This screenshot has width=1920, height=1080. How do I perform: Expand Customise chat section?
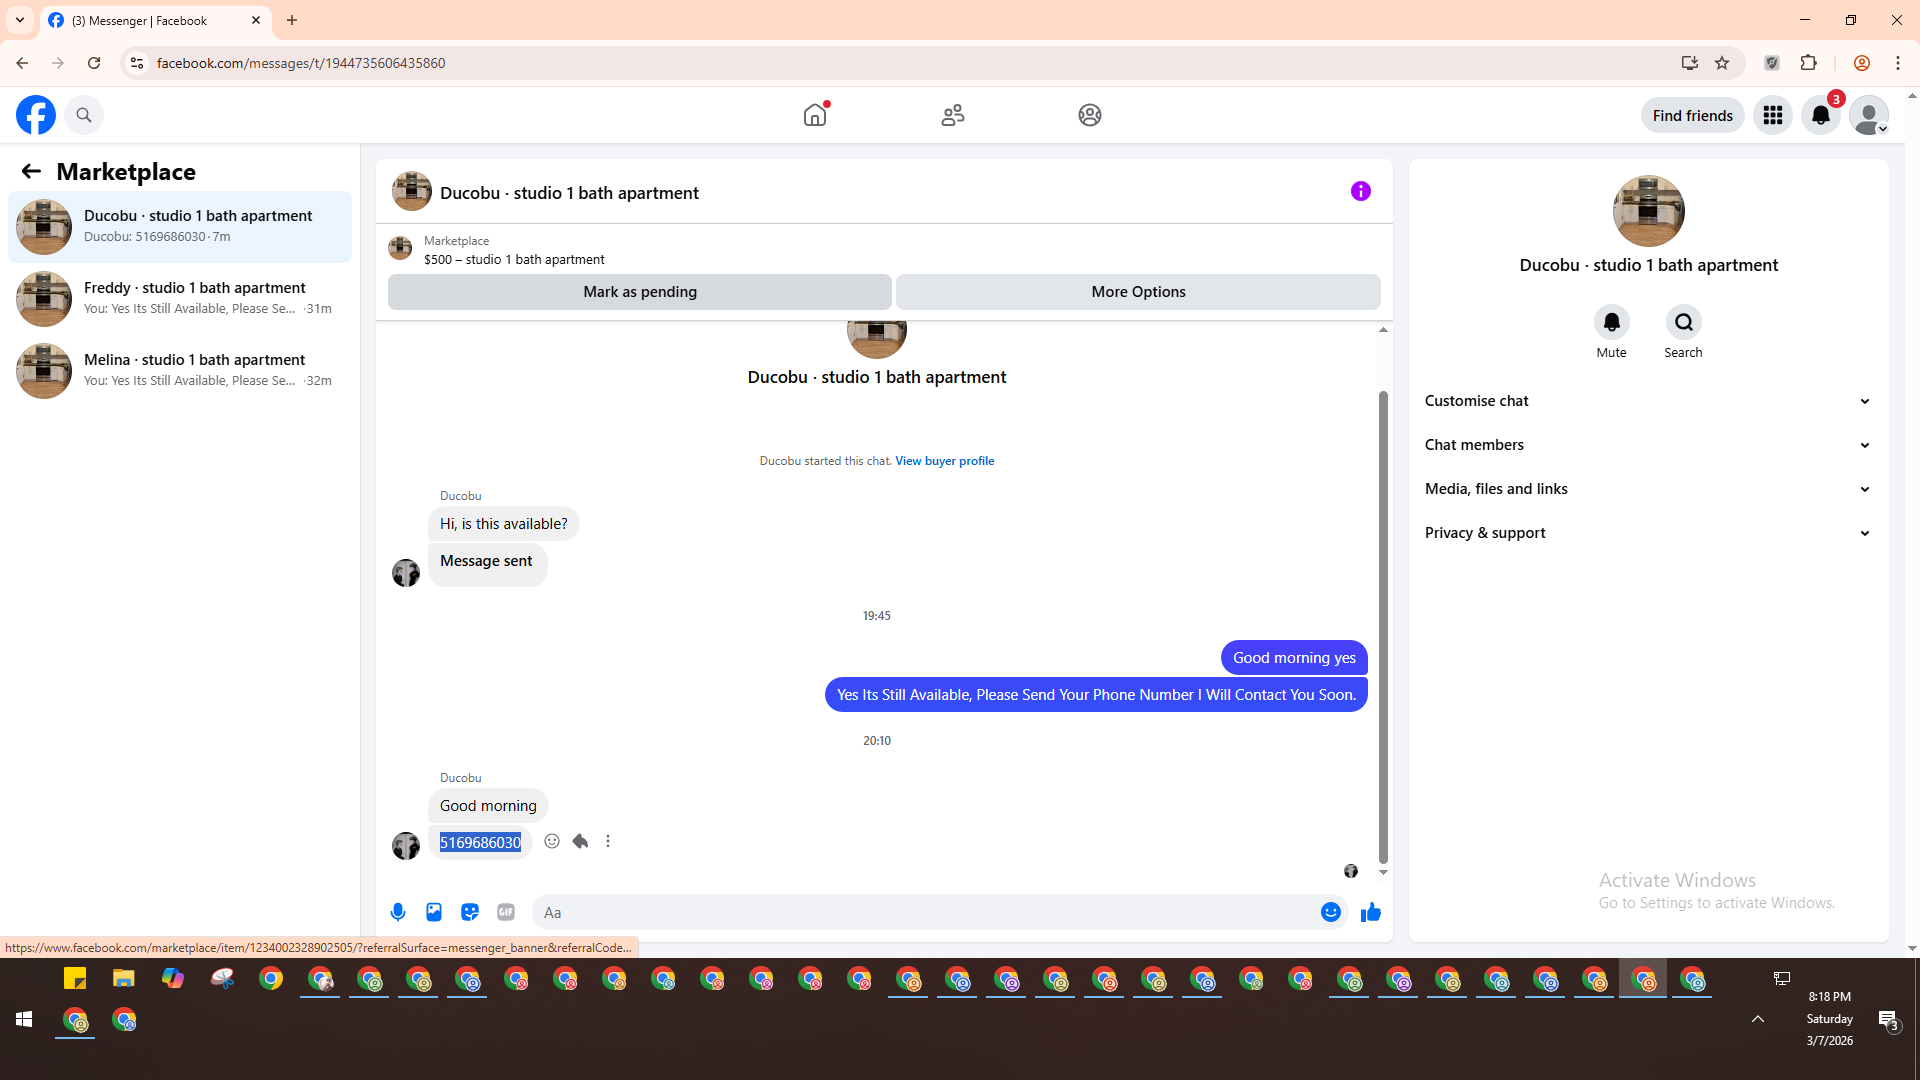click(x=1649, y=401)
